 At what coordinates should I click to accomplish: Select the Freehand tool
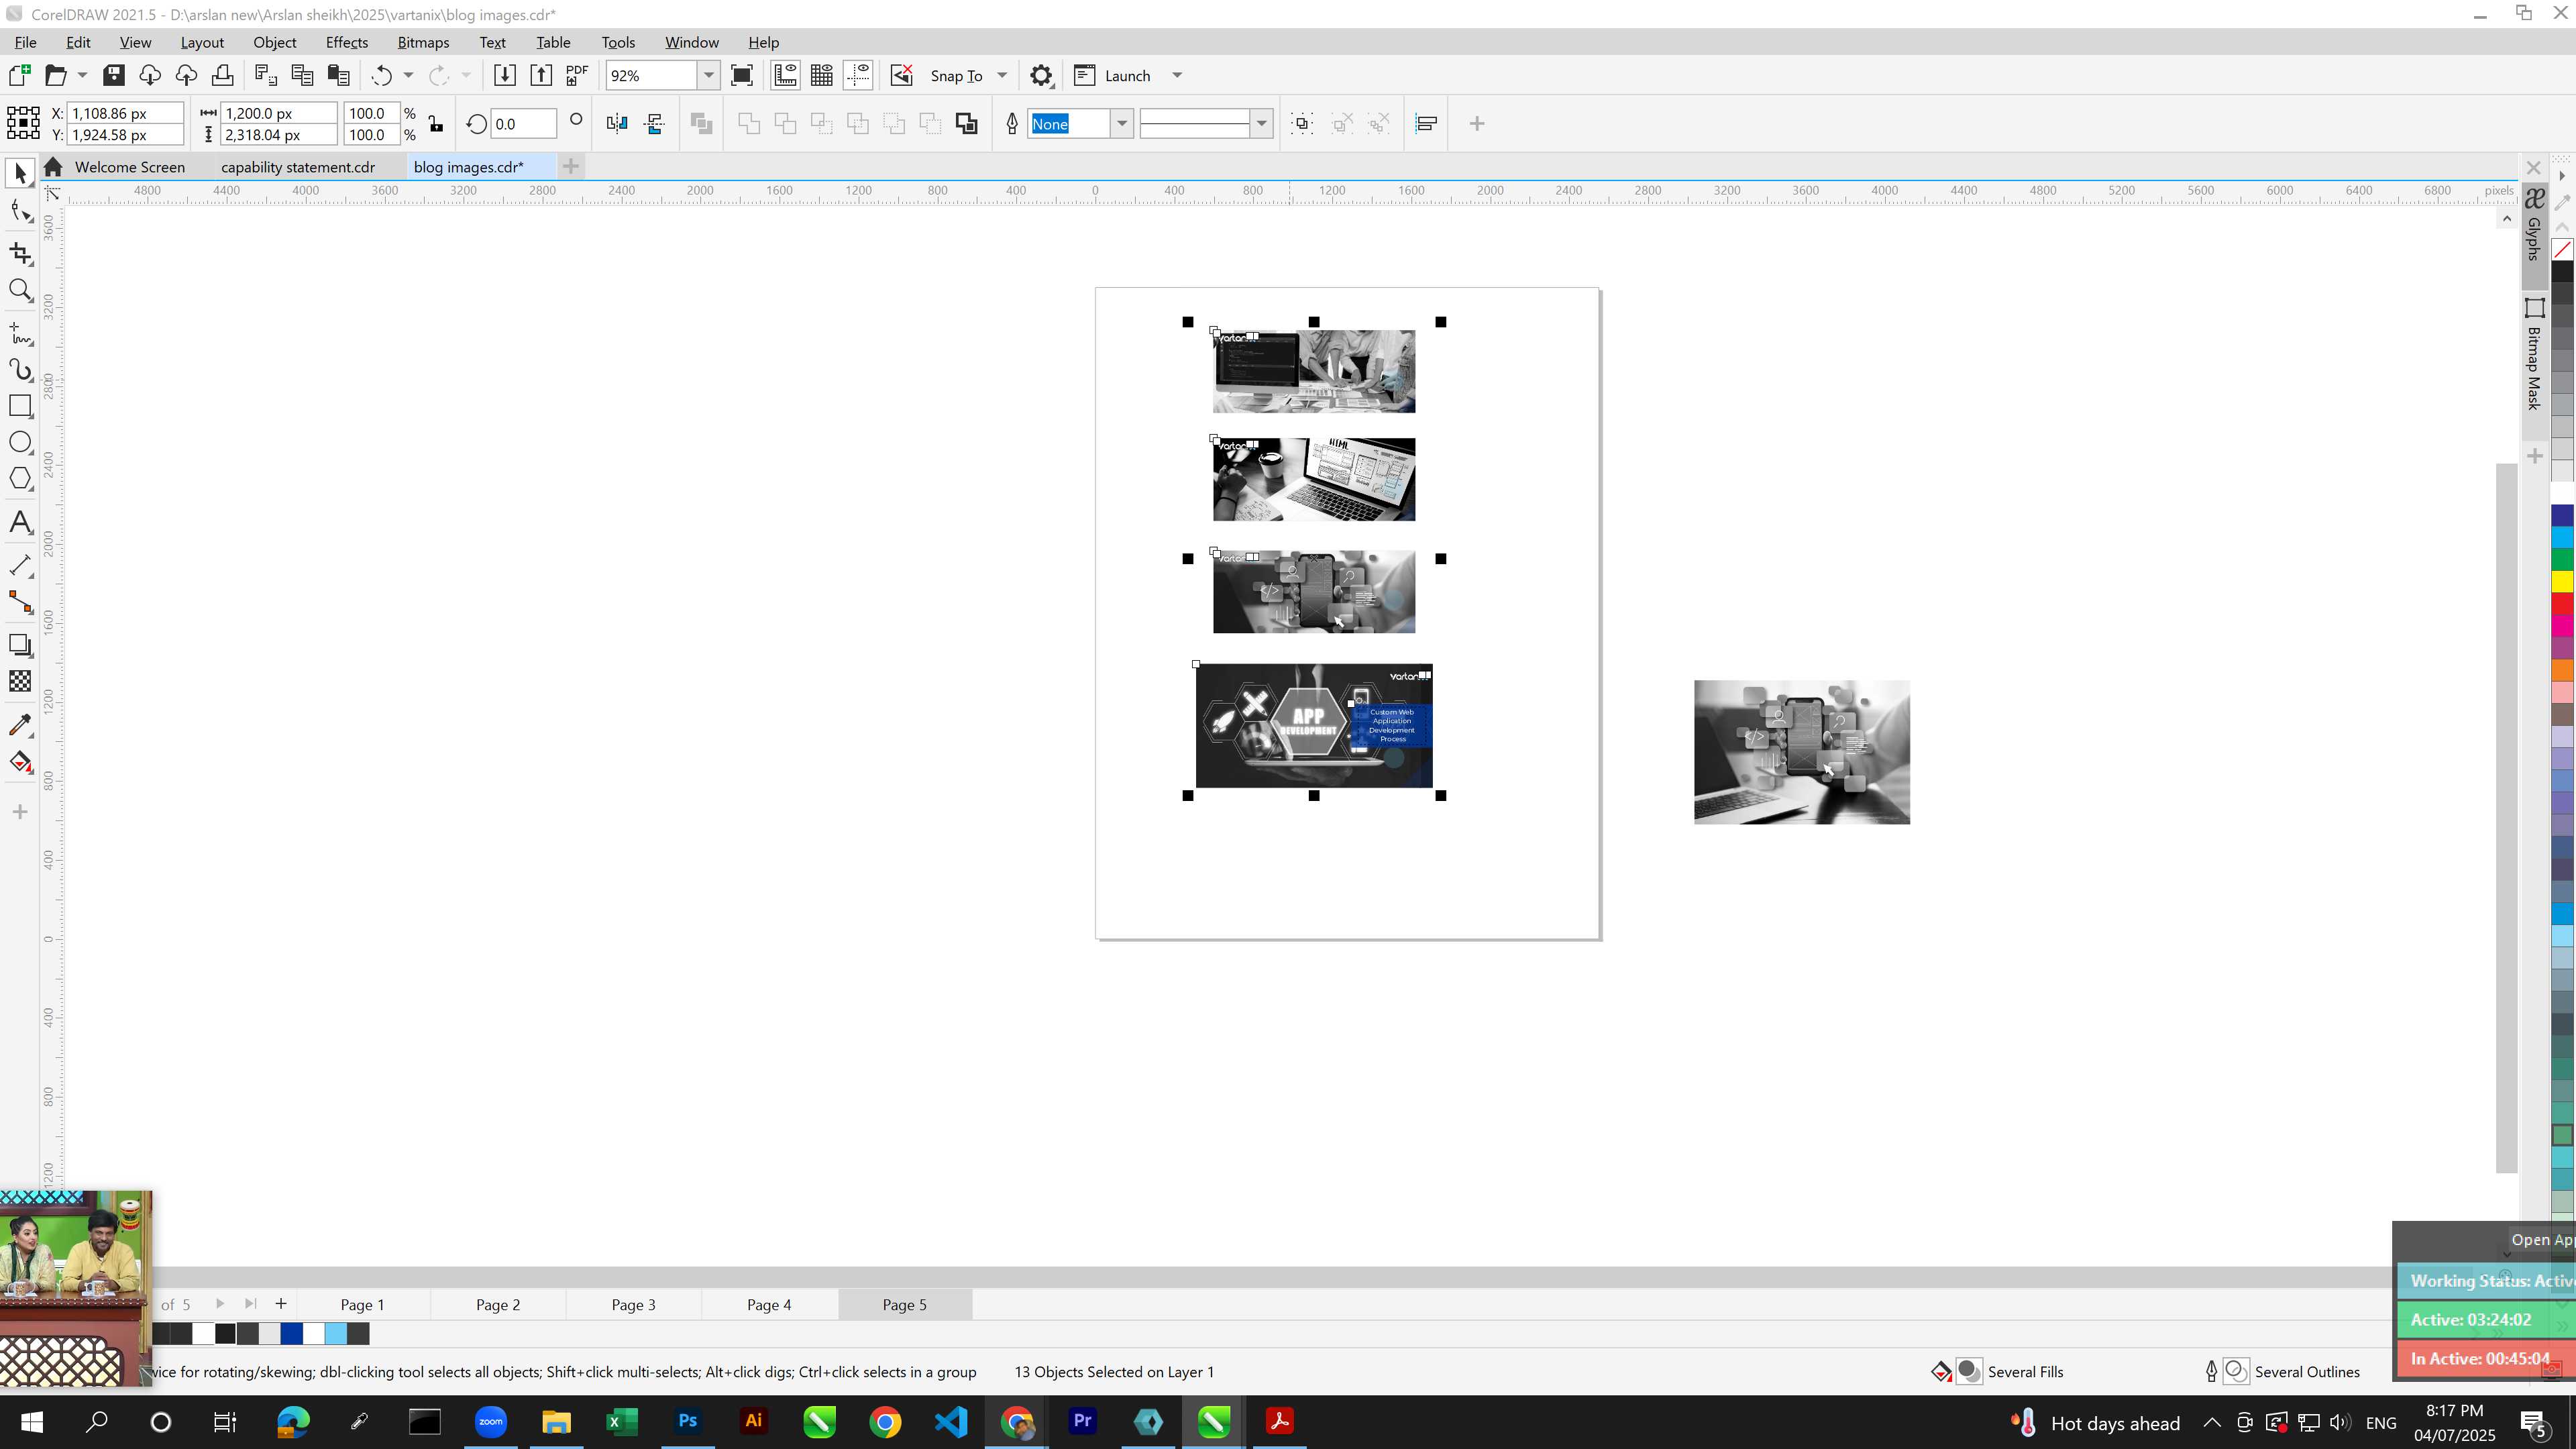20,333
